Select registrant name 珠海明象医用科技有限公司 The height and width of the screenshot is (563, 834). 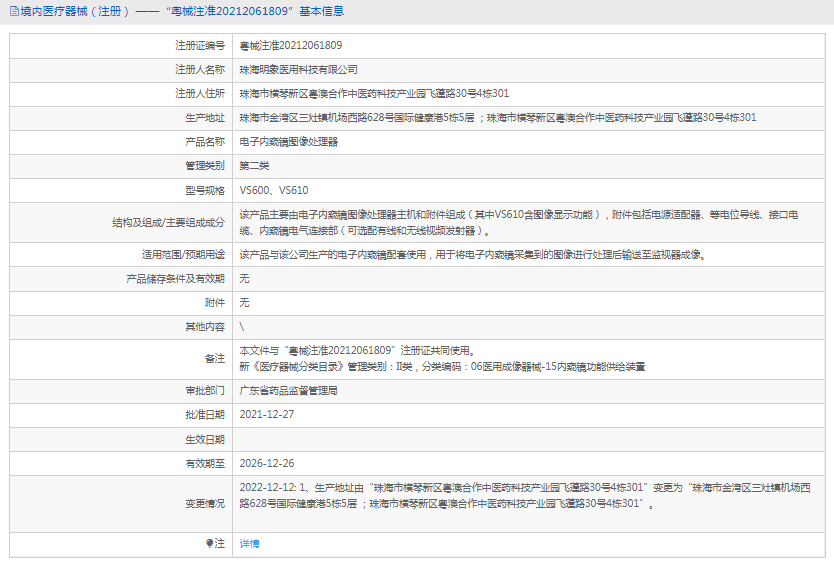pyautogui.click(x=298, y=70)
